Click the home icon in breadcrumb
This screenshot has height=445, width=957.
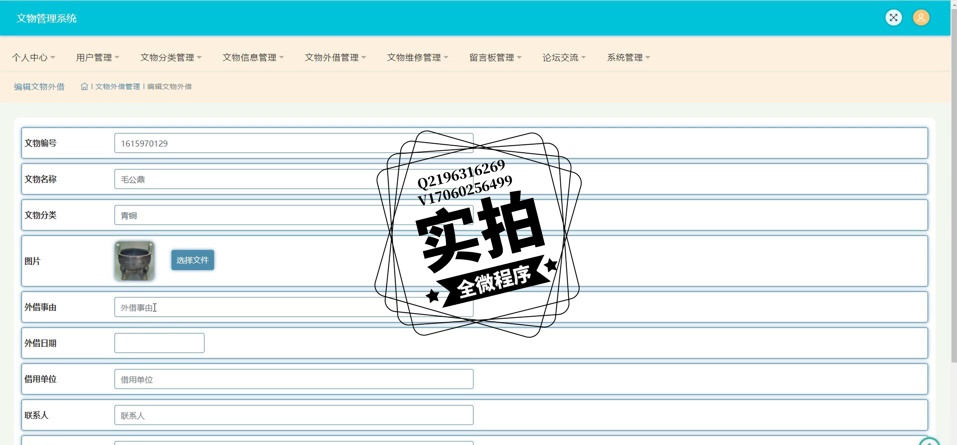coord(84,87)
